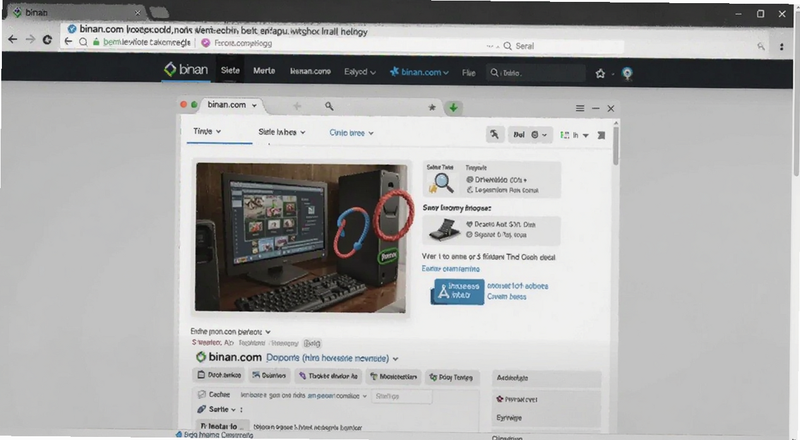Viewport: 800px width, 440px height.
Task: Expand the Ealyod menu in the site header
Action: tap(360, 72)
